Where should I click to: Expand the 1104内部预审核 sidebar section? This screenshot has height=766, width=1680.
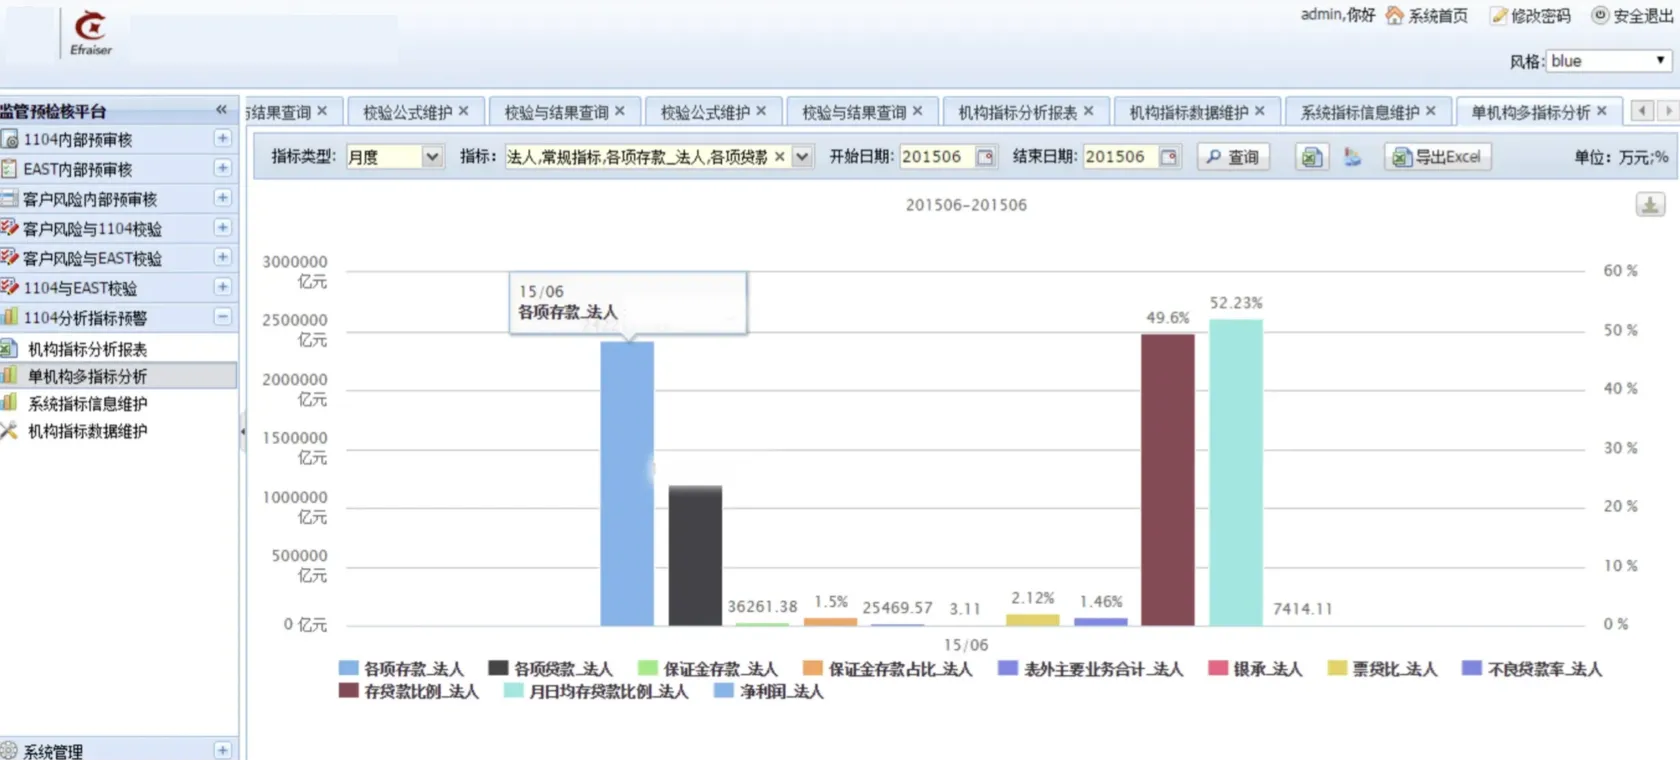(222, 139)
